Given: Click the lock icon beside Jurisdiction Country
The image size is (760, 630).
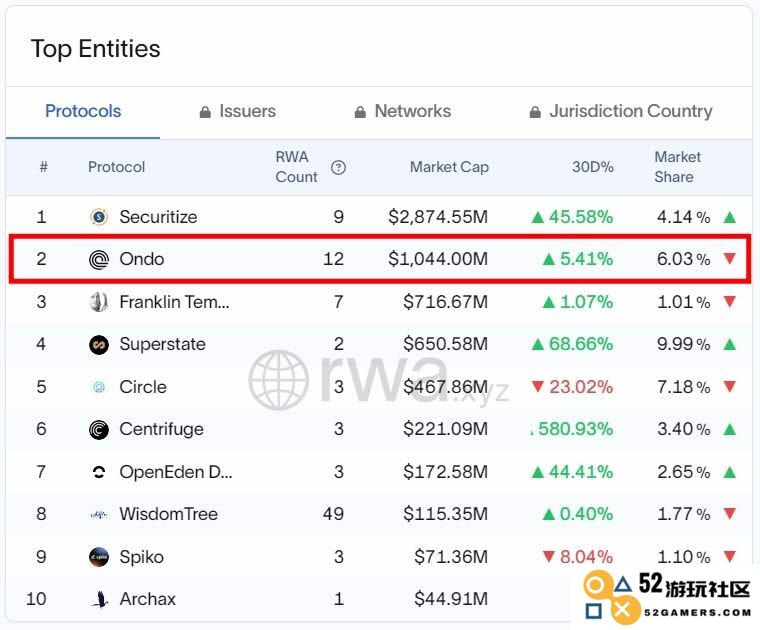Looking at the screenshot, I should (535, 112).
